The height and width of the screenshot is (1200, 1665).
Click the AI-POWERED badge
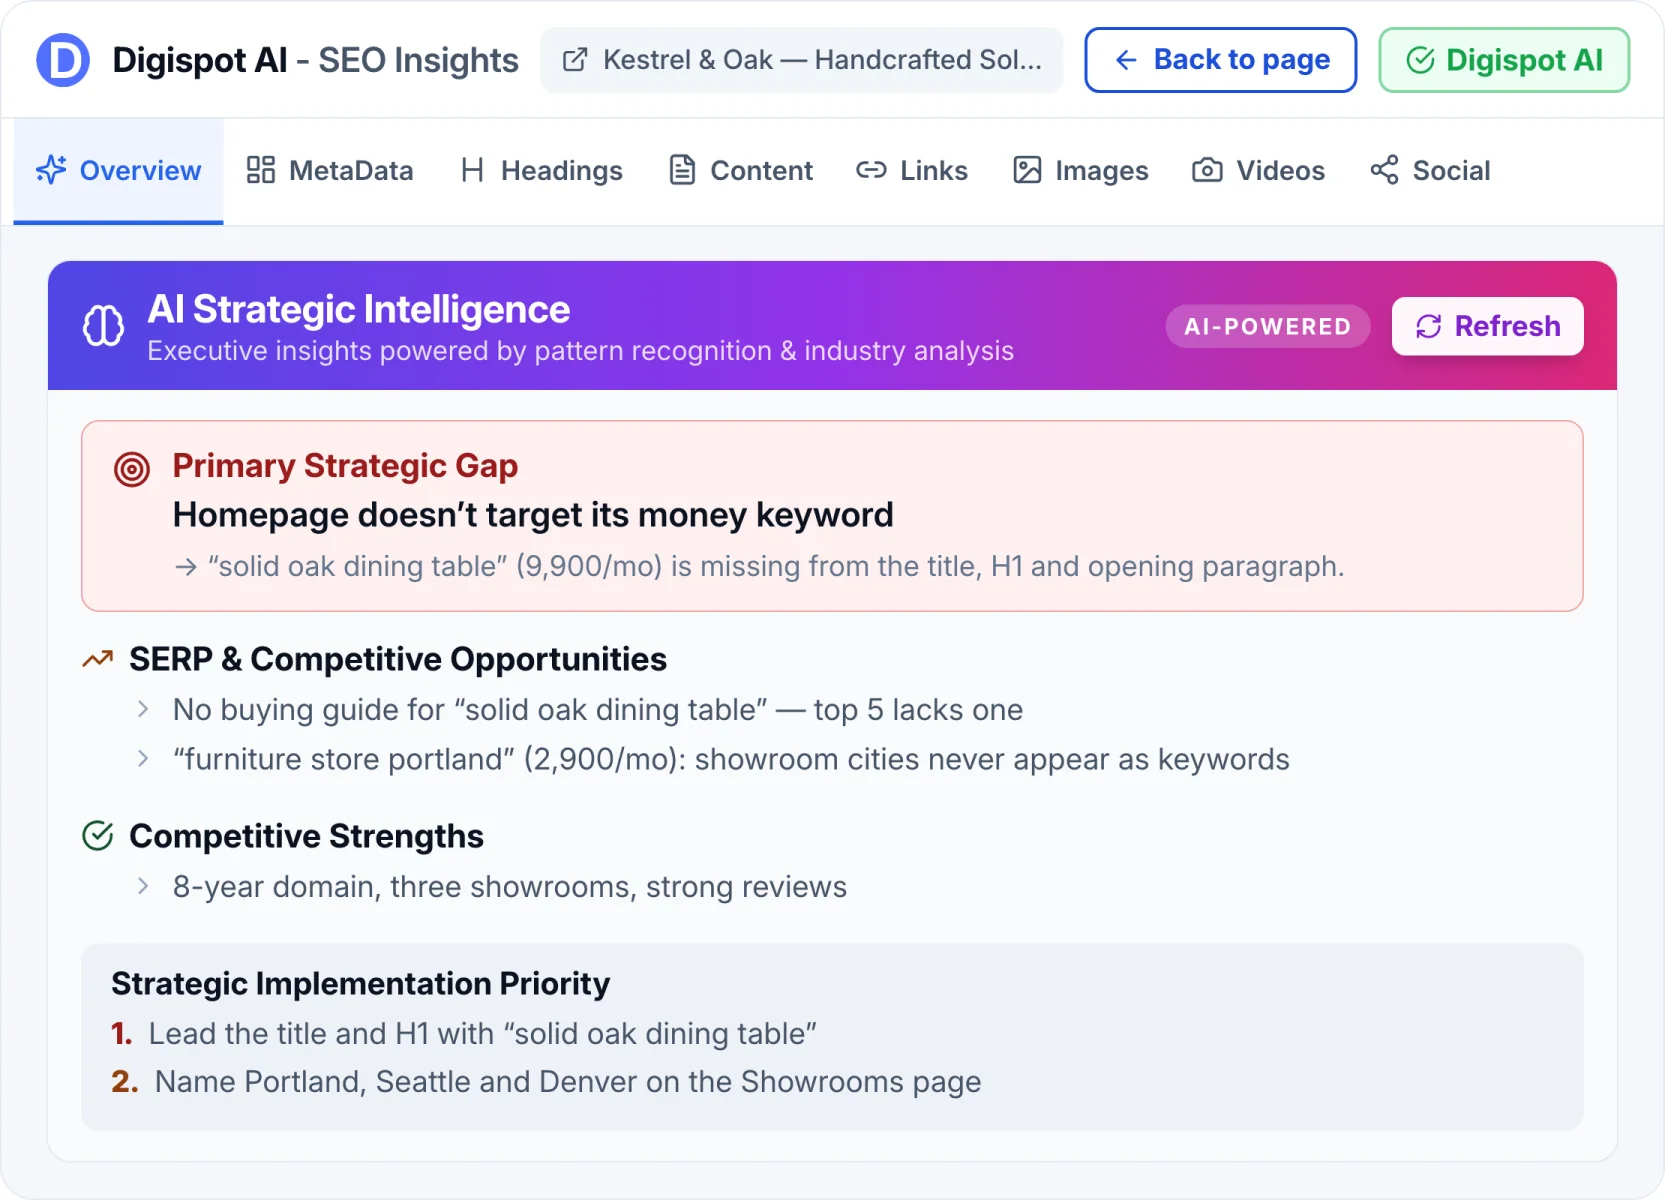click(x=1268, y=327)
